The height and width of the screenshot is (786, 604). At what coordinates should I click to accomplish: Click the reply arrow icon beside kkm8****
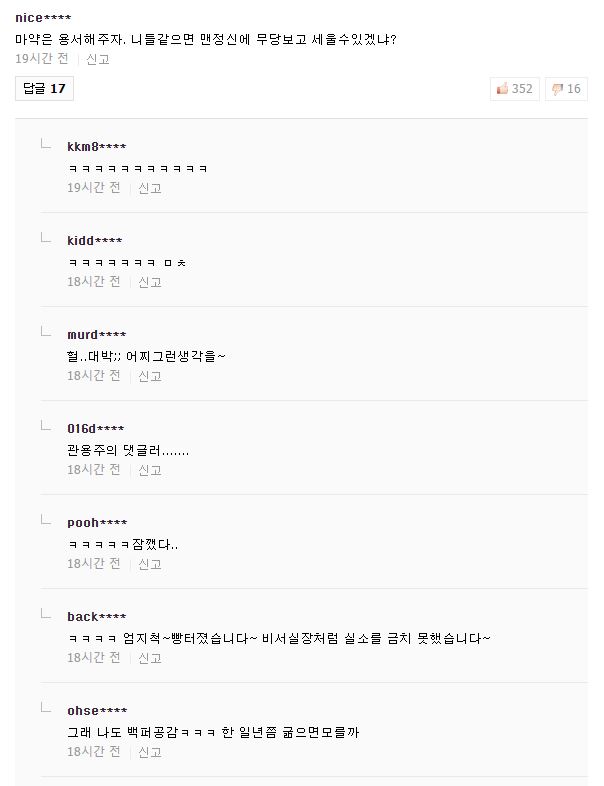46,146
